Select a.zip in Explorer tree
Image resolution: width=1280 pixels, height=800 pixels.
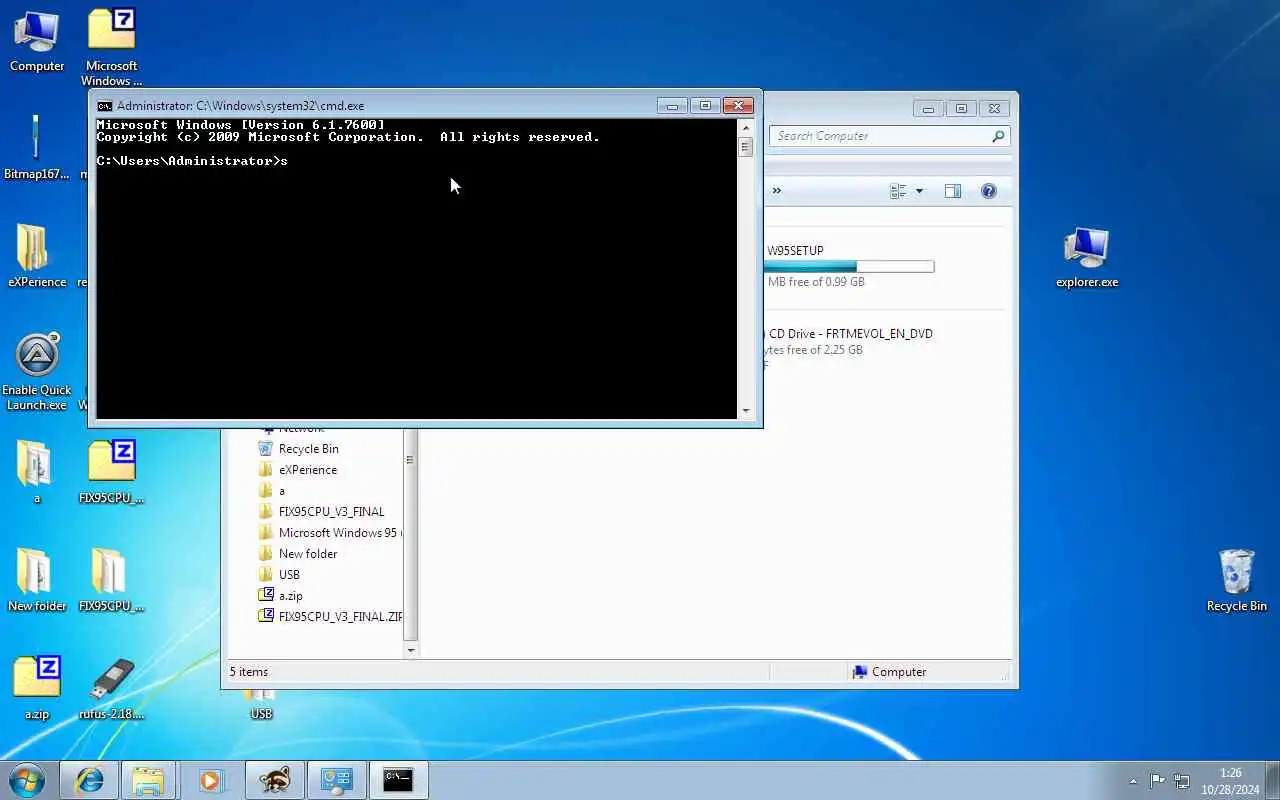[290, 596]
